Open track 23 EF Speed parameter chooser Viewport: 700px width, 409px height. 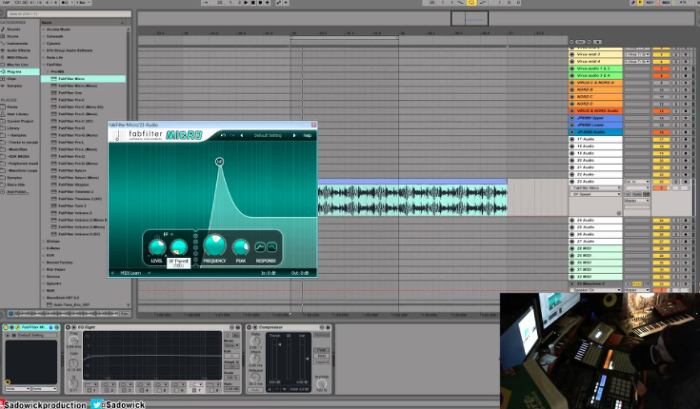pyautogui.click(x=596, y=194)
